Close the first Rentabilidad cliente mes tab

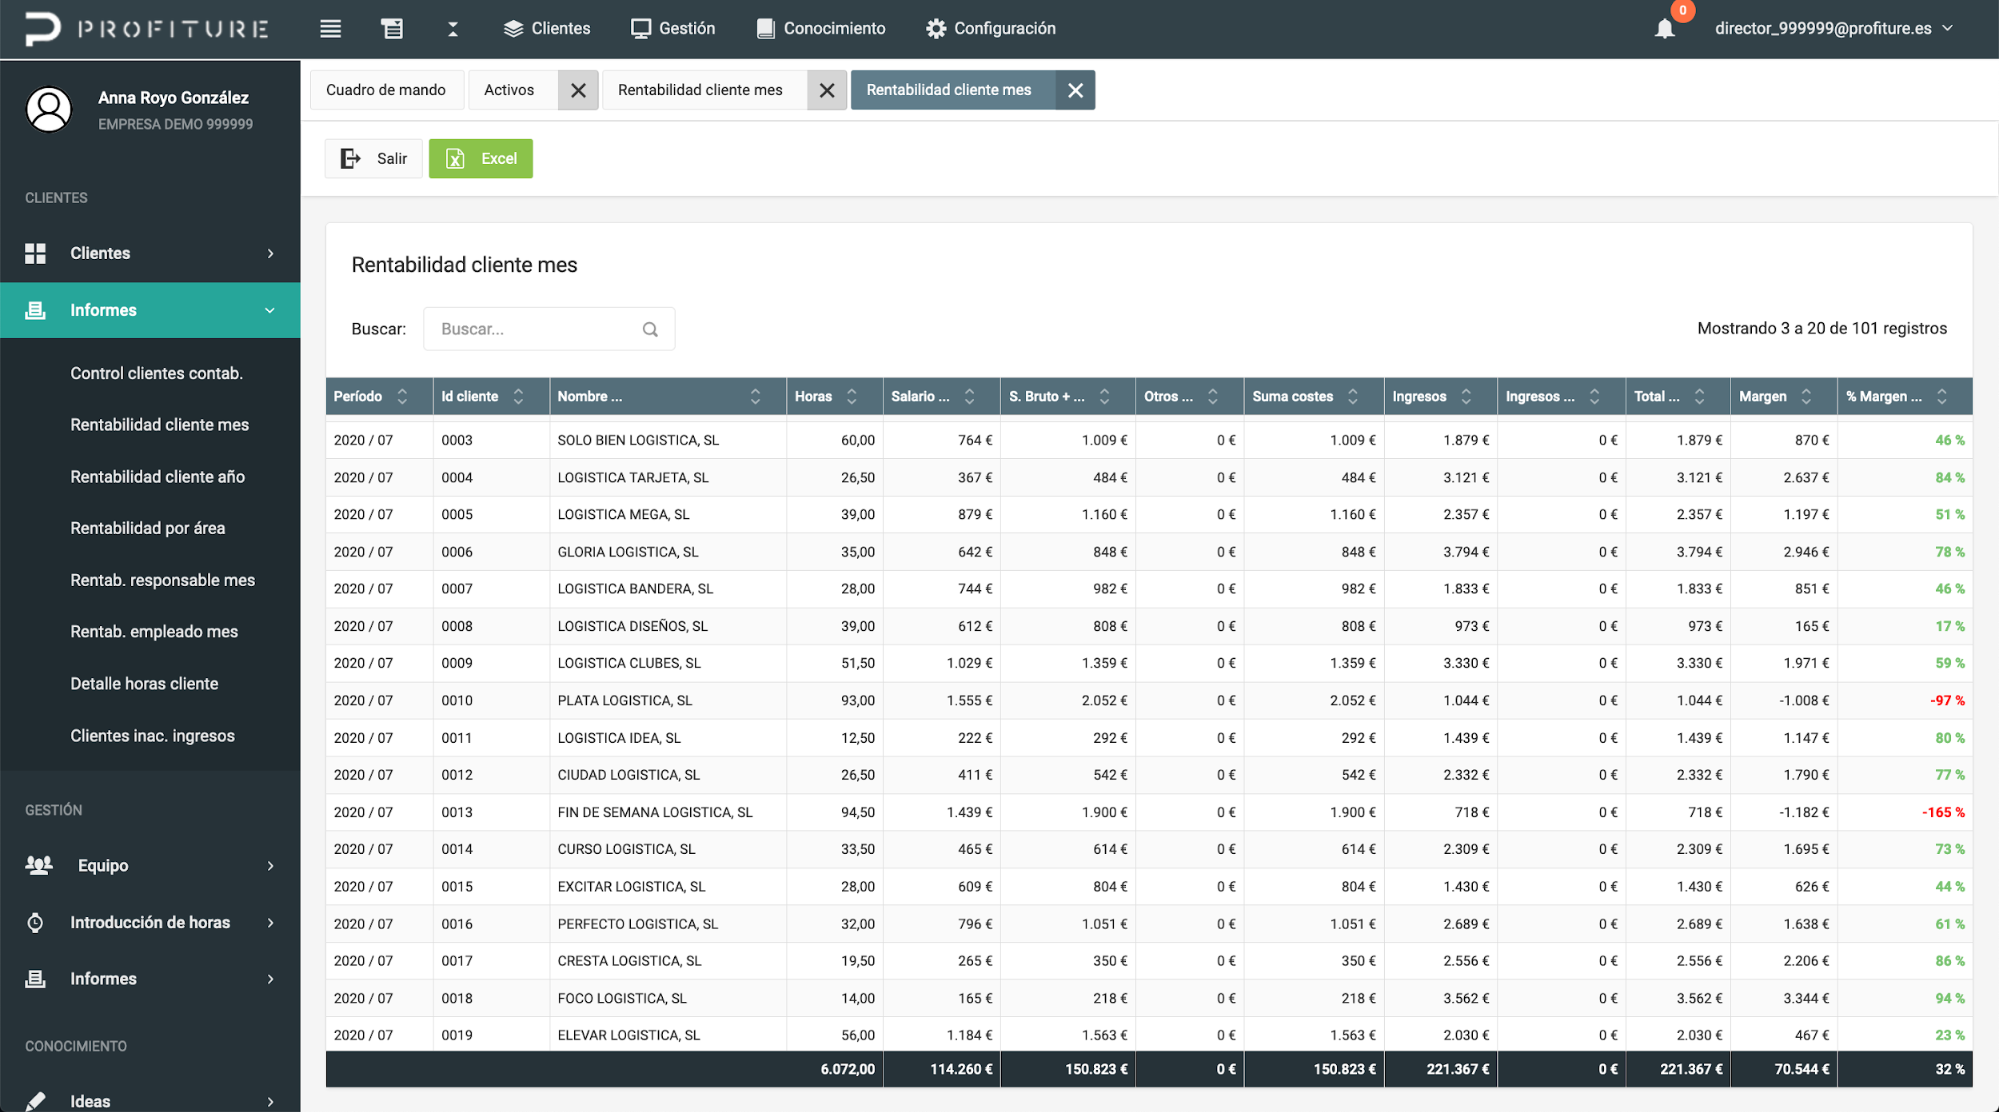[x=827, y=90]
